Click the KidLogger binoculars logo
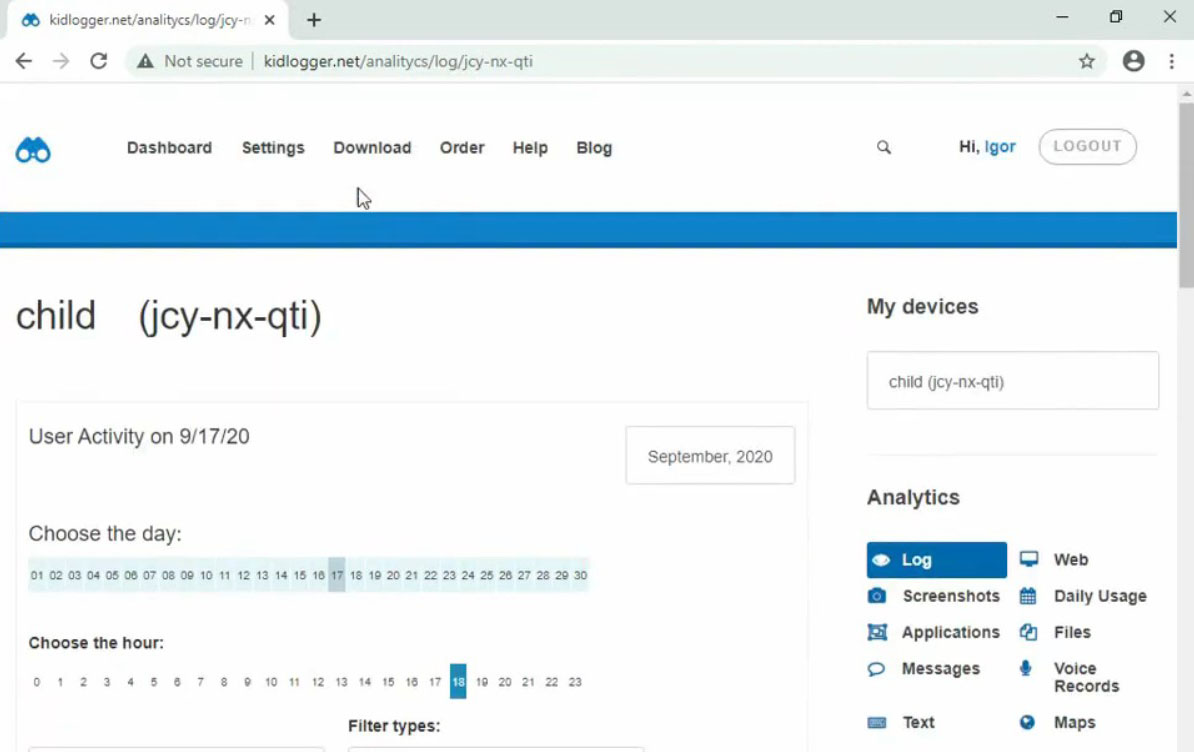1194x752 pixels. point(33,149)
